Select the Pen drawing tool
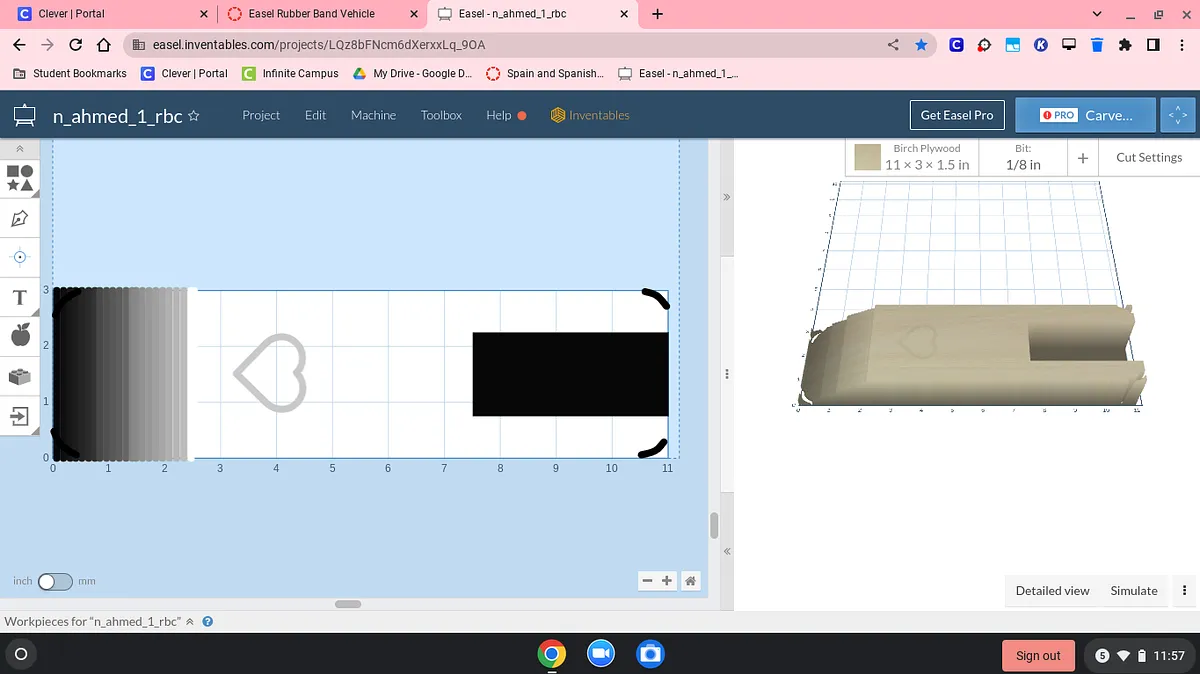Screen dimensions: 1200x674 (20, 218)
